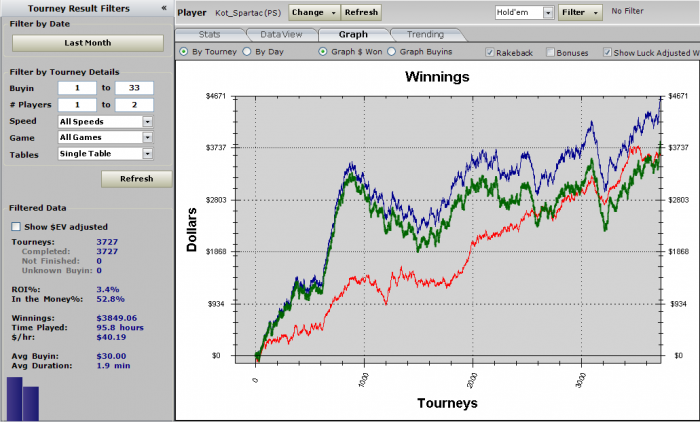
Task: Switch to the Stats tab
Action: coord(209,34)
